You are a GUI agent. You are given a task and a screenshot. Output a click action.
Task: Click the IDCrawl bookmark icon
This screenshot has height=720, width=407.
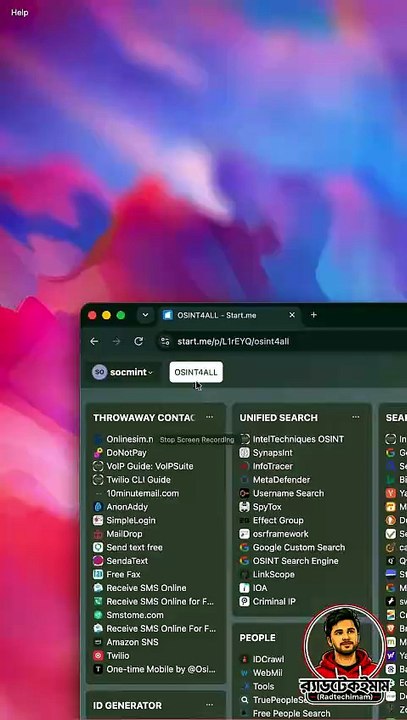[x=244, y=659]
